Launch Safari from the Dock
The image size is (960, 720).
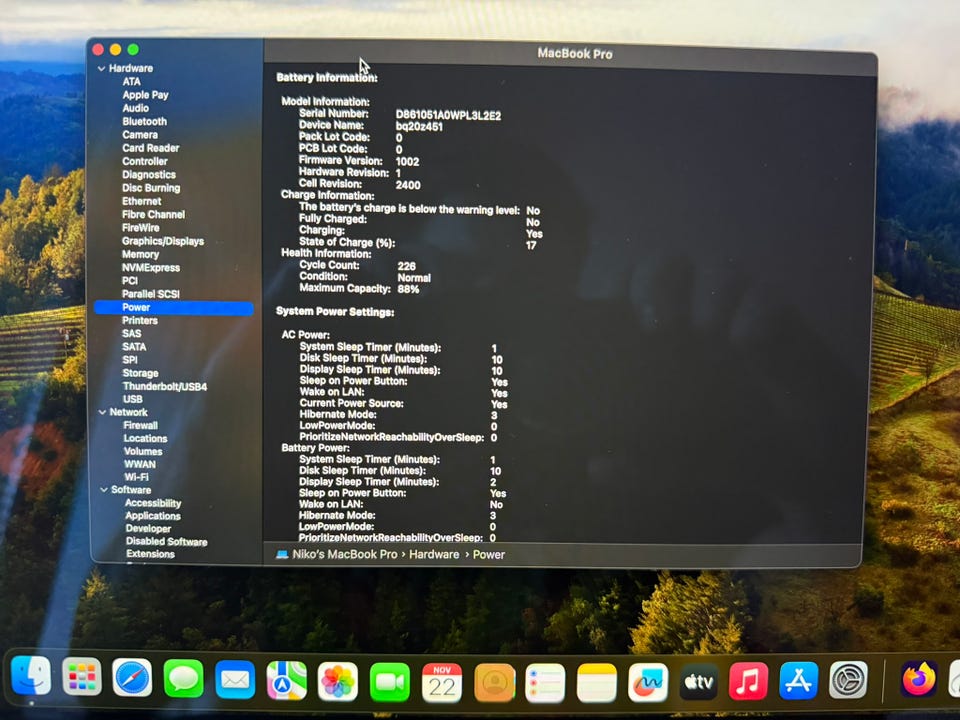pos(132,678)
